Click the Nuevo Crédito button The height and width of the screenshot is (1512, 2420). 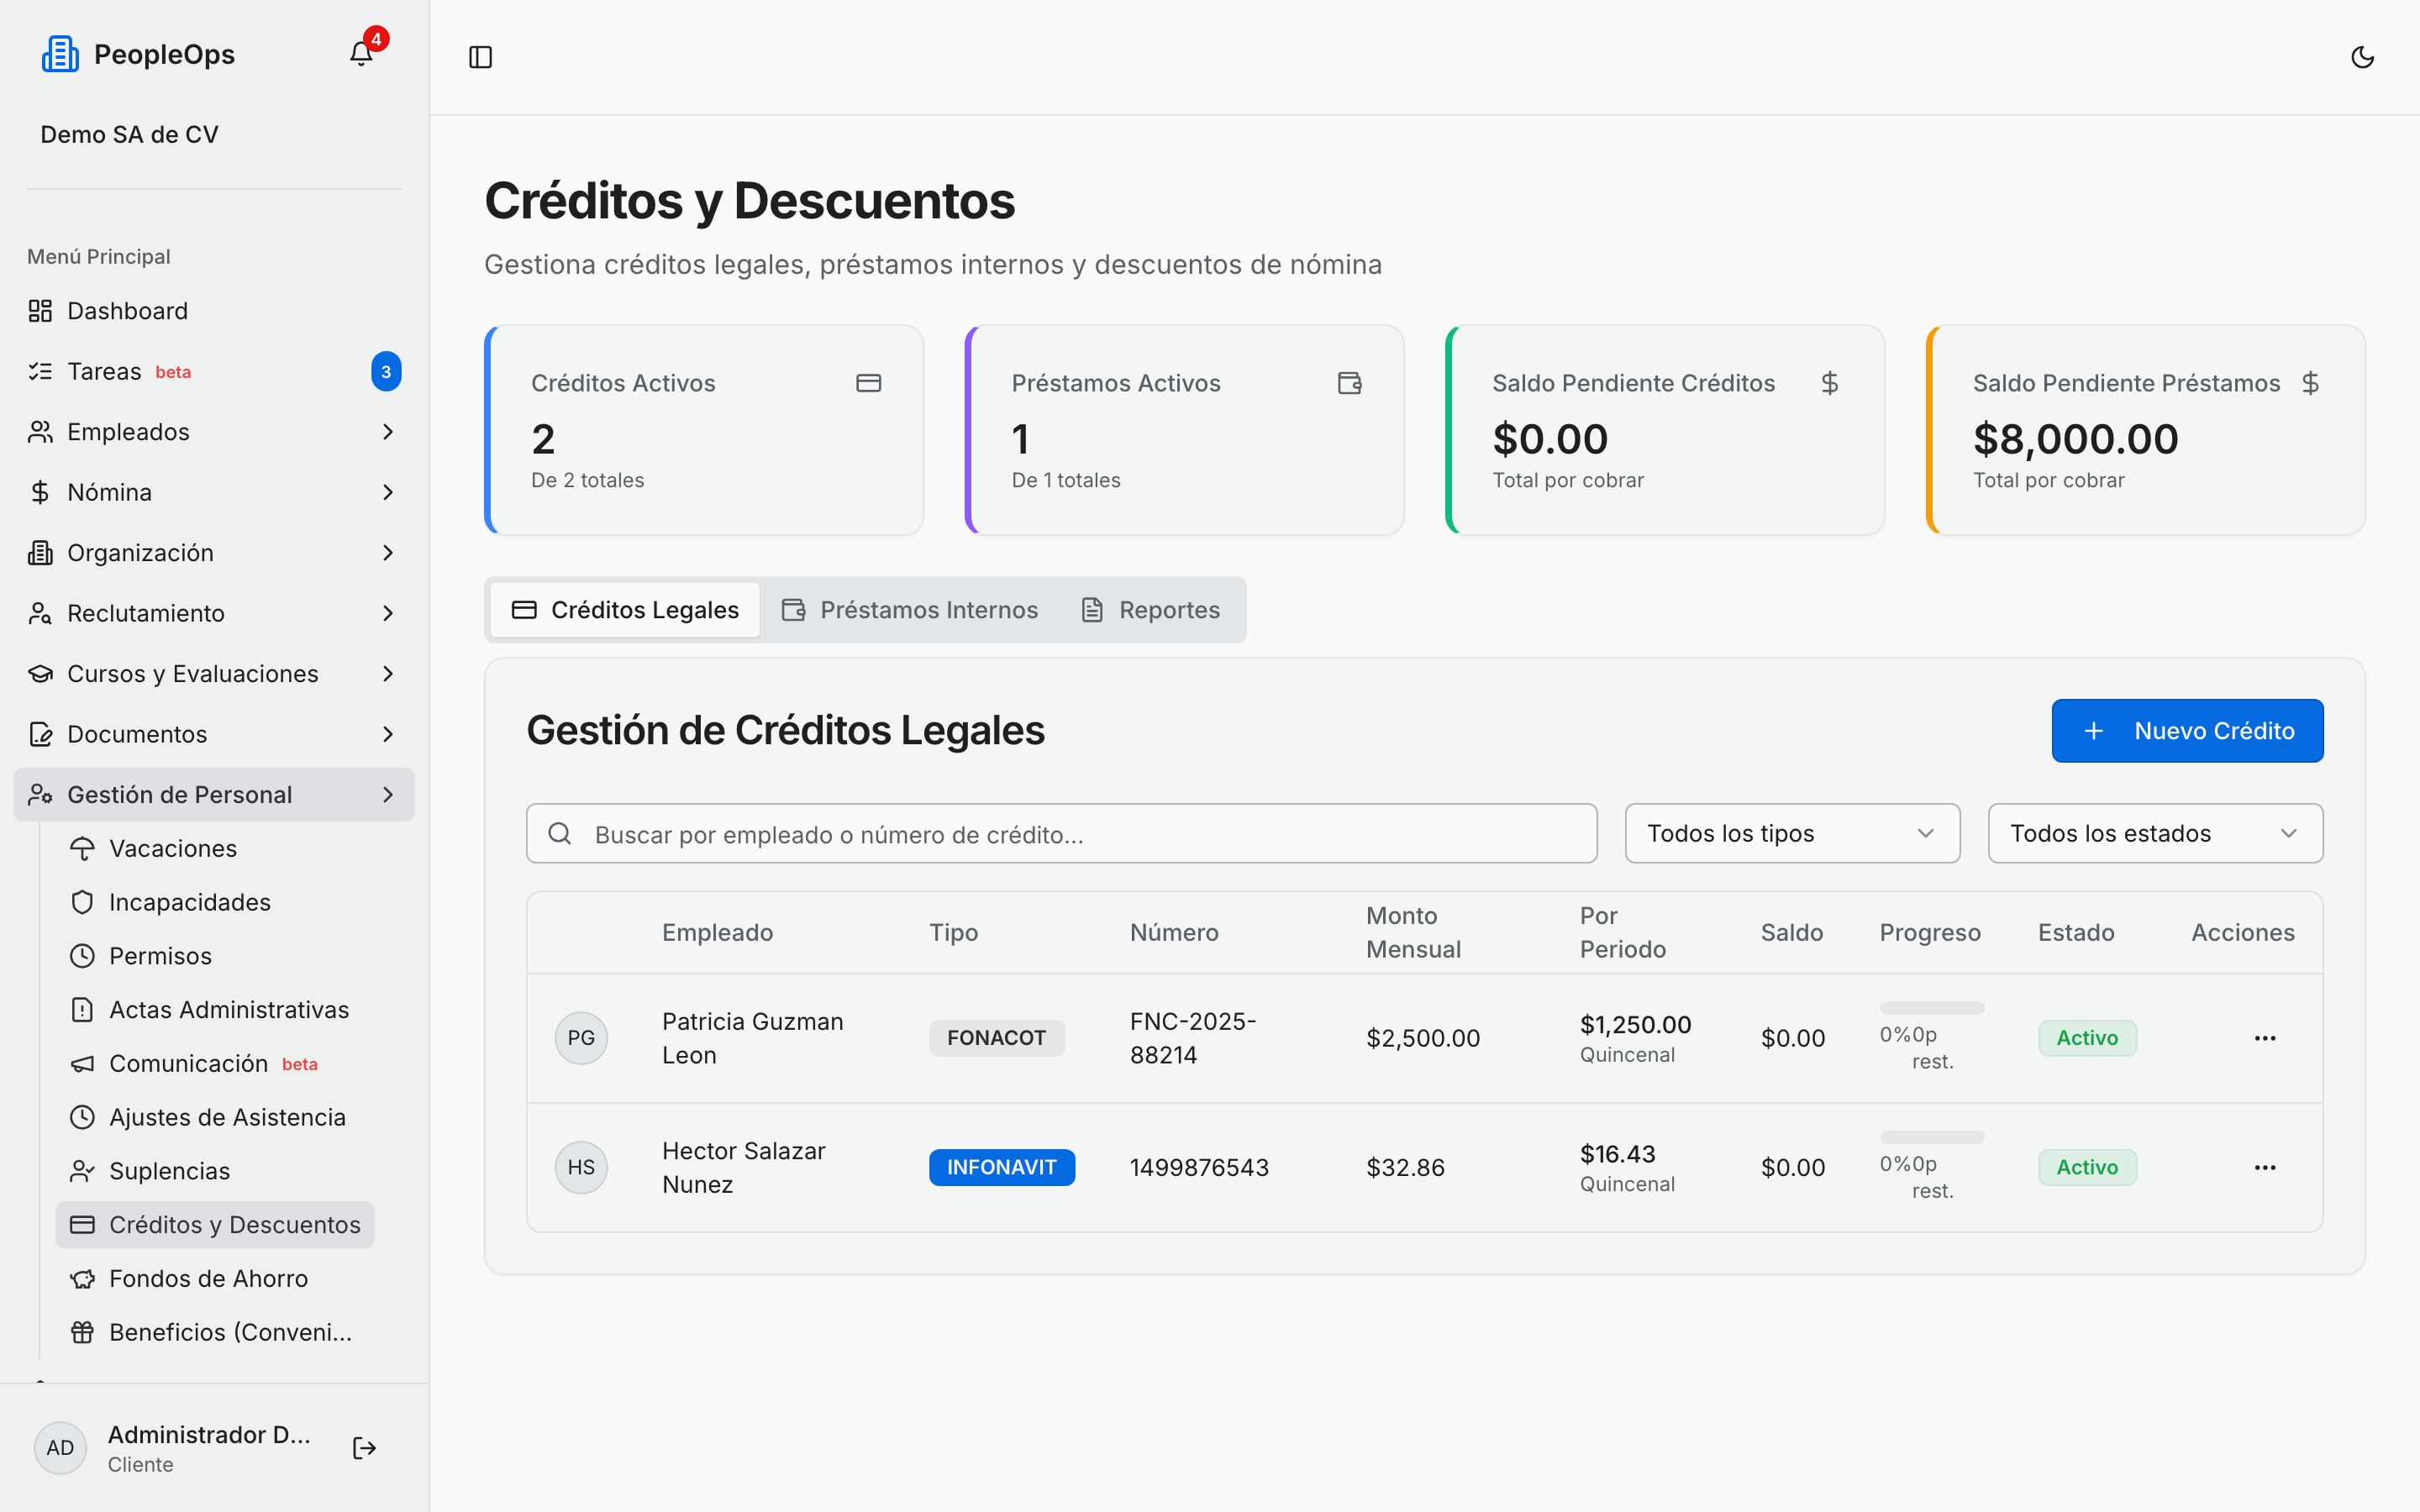2187,731
